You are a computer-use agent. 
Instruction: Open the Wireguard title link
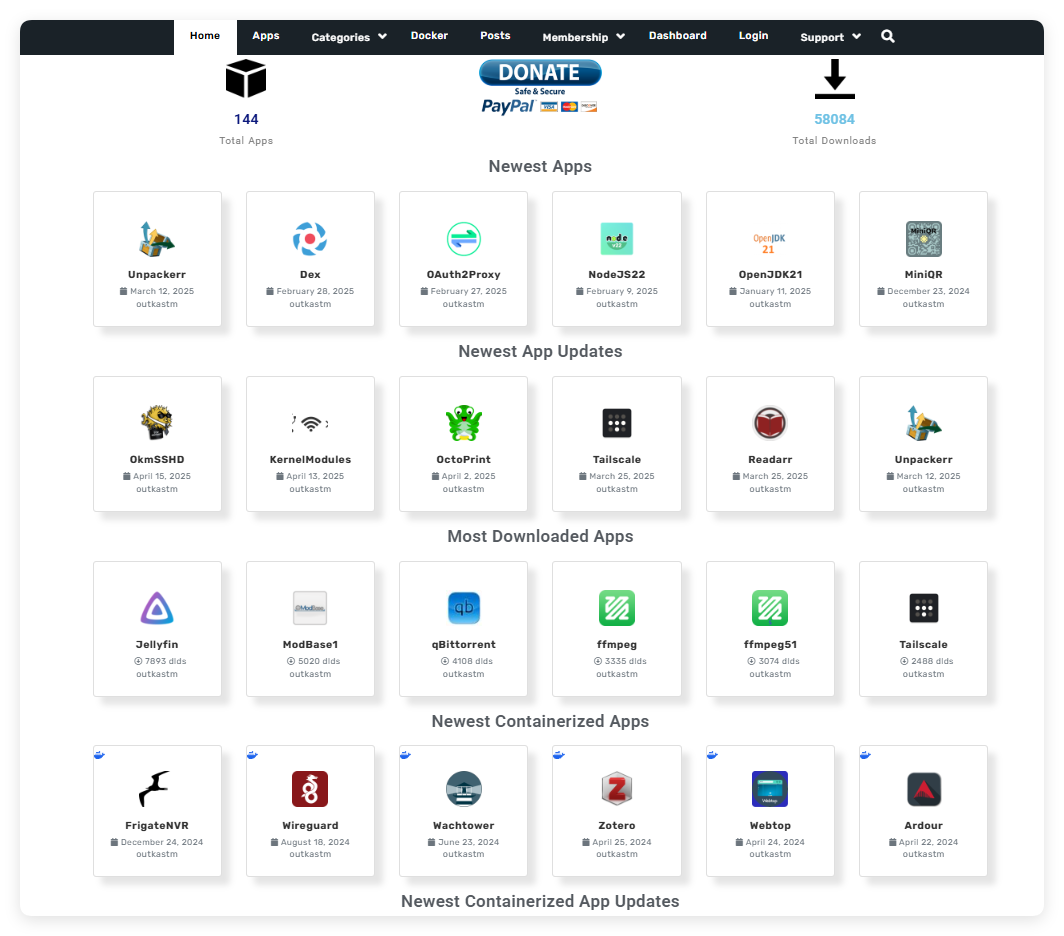click(x=310, y=825)
